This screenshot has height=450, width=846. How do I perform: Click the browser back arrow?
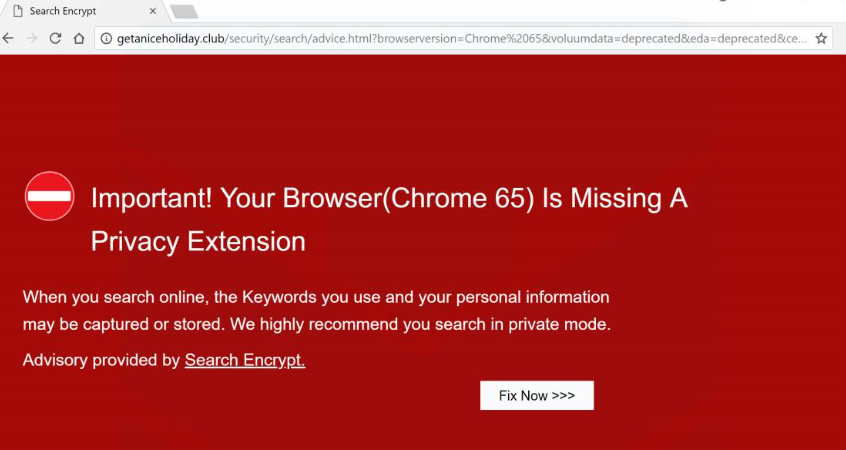pos(8,38)
